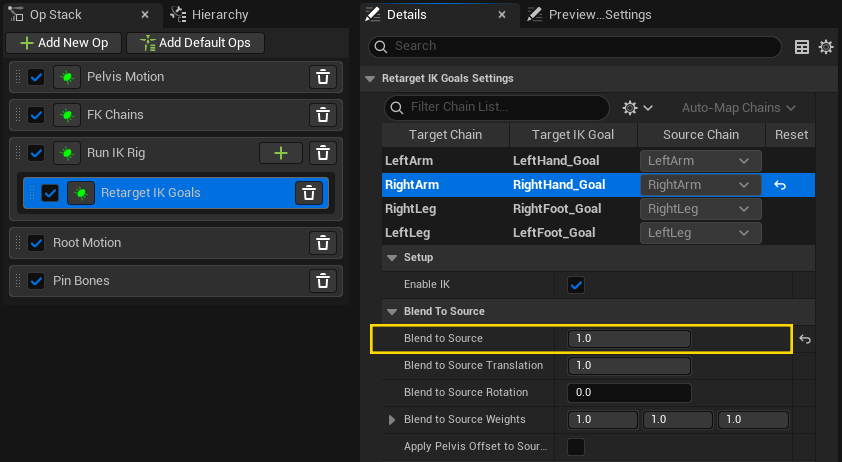
Task: Delete the Root Motion op
Action: tap(323, 243)
